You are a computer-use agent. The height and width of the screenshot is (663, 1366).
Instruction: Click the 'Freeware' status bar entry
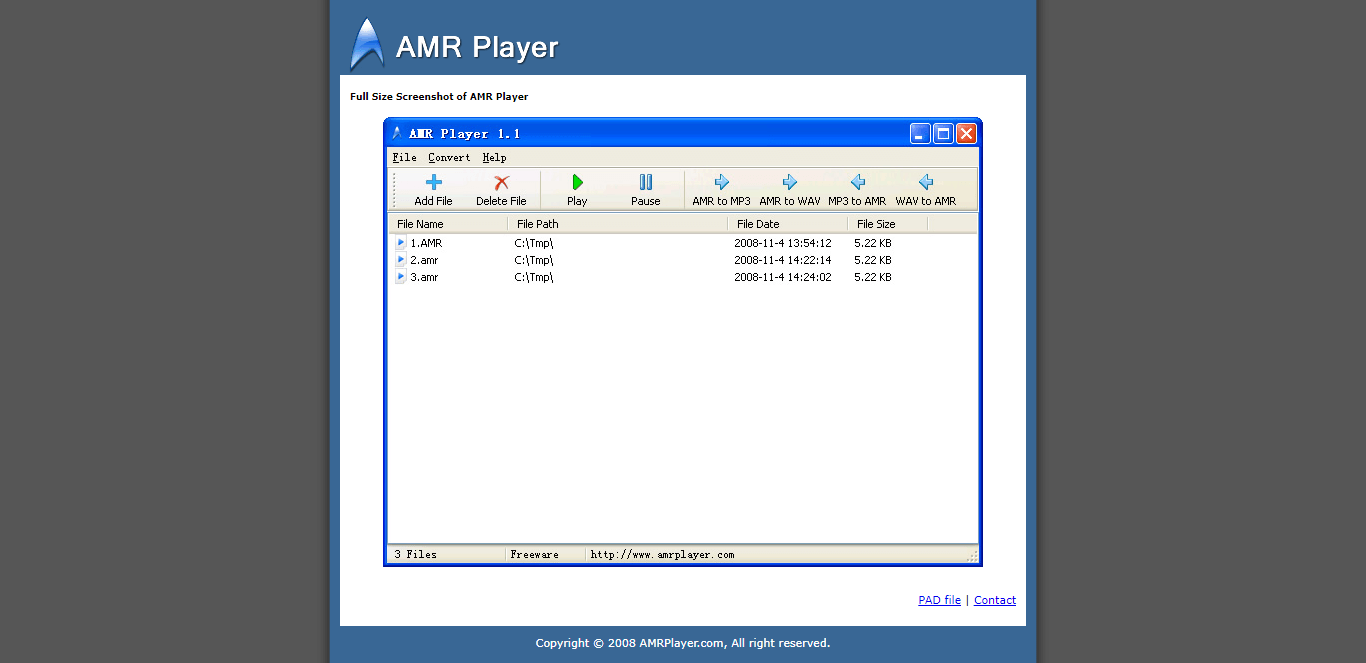pos(534,554)
